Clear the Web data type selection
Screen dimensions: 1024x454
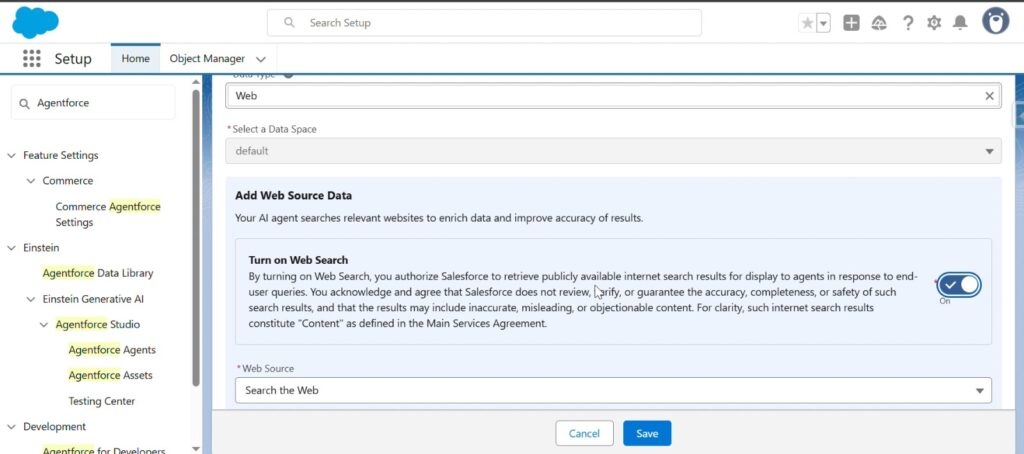989,96
